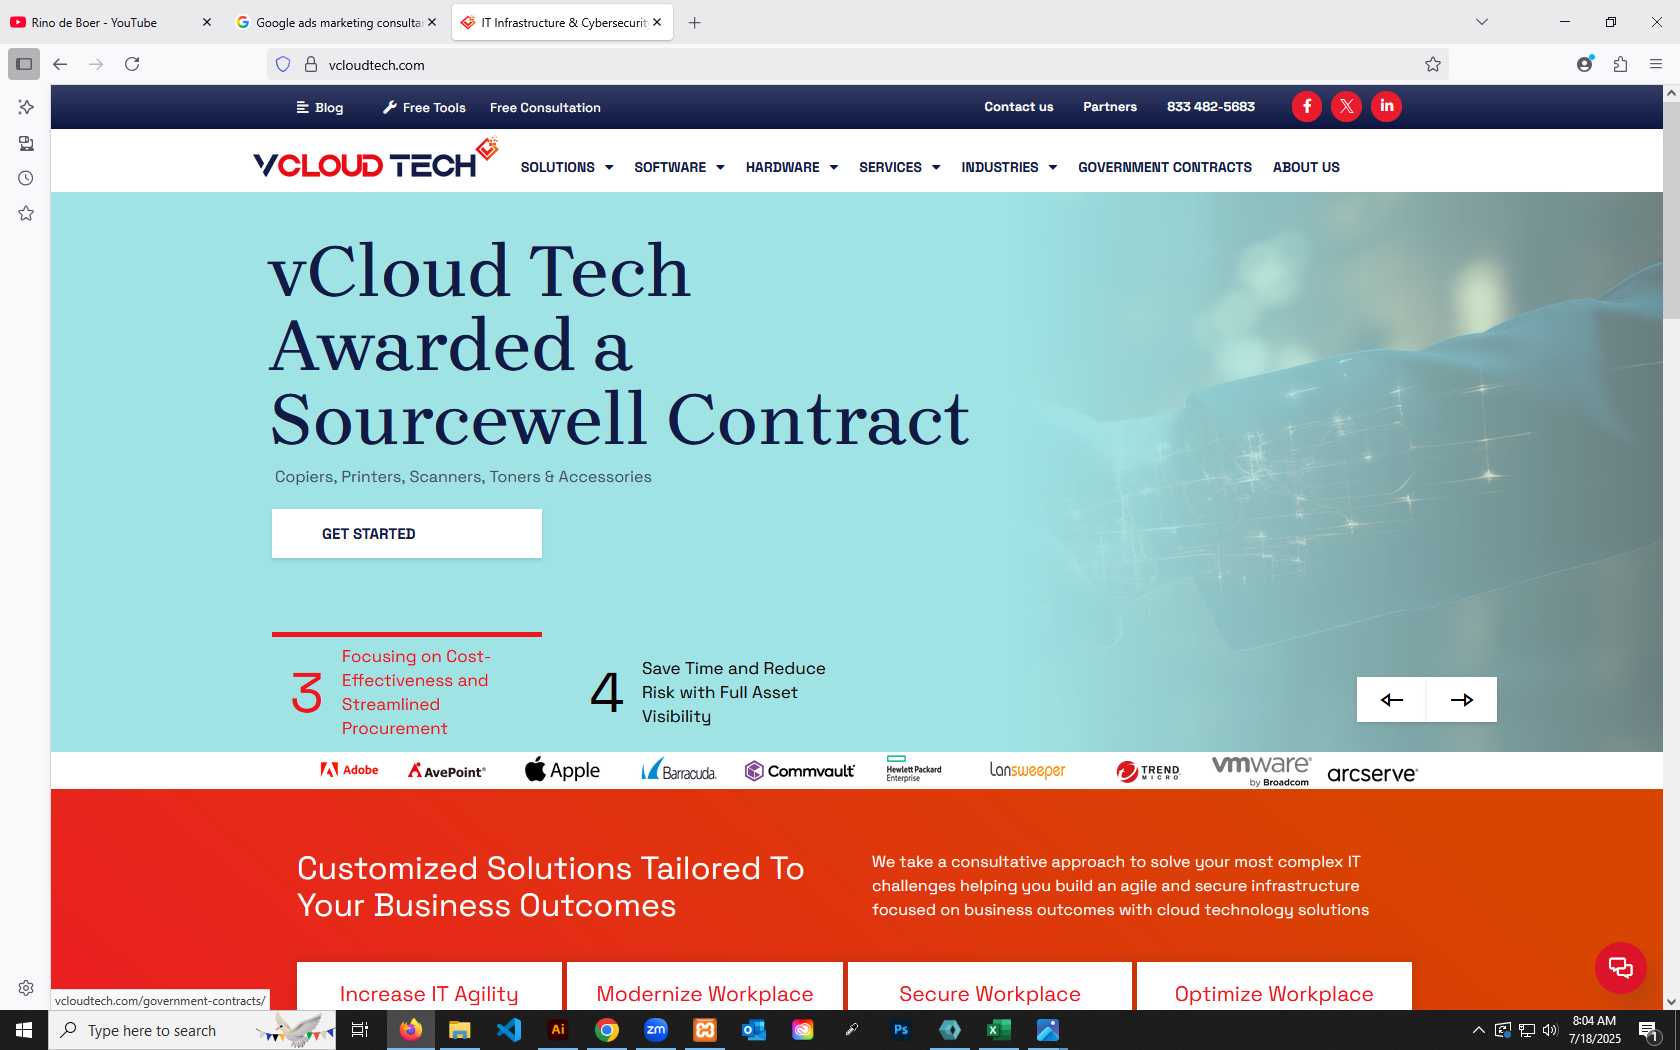Open Firefox account icon
The width and height of the screenshot is (1680, 1050).
point(1585,64)
